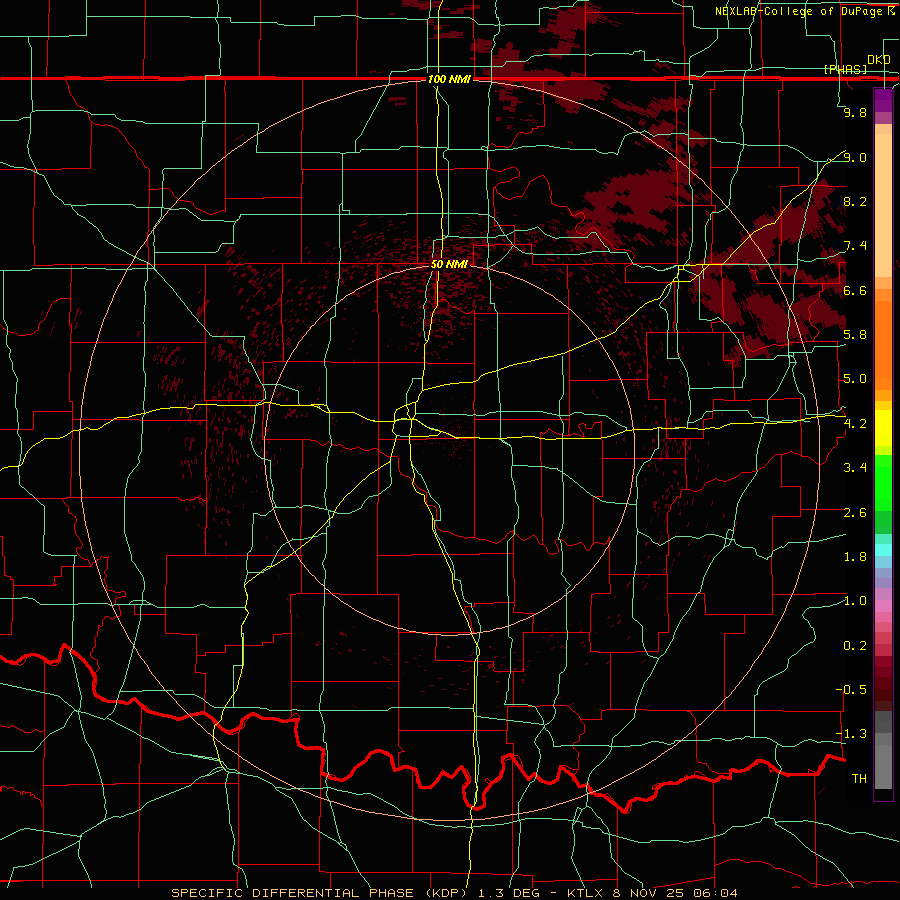Viewport: 900px width, 900px height.
Task: Click the -0.5 scale value
Action: point(852,690)
